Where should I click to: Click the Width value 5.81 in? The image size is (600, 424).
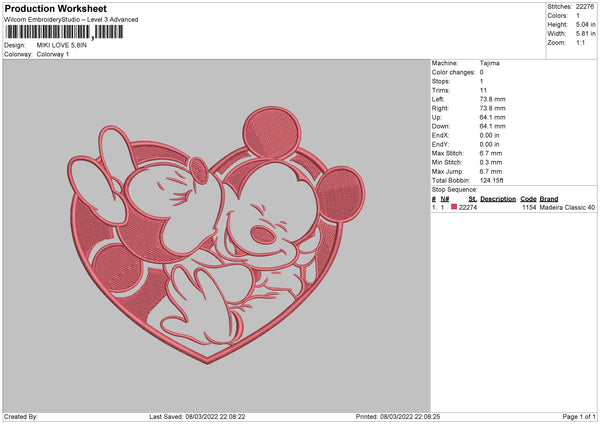pyautogui.click(x=585, y=34)
